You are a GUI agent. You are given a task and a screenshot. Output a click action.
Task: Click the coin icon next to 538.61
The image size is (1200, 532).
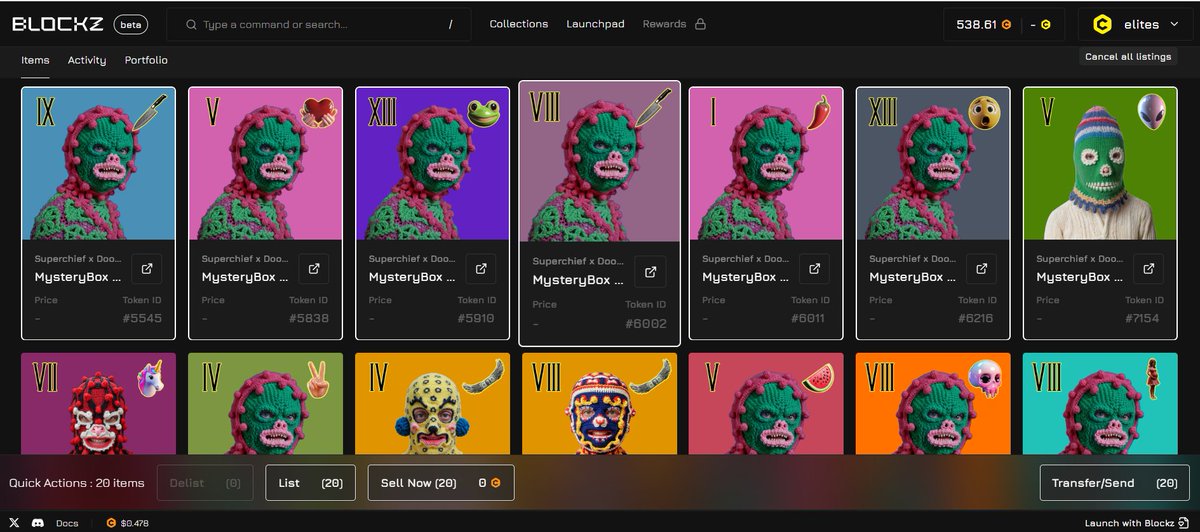coord(1007,24)
